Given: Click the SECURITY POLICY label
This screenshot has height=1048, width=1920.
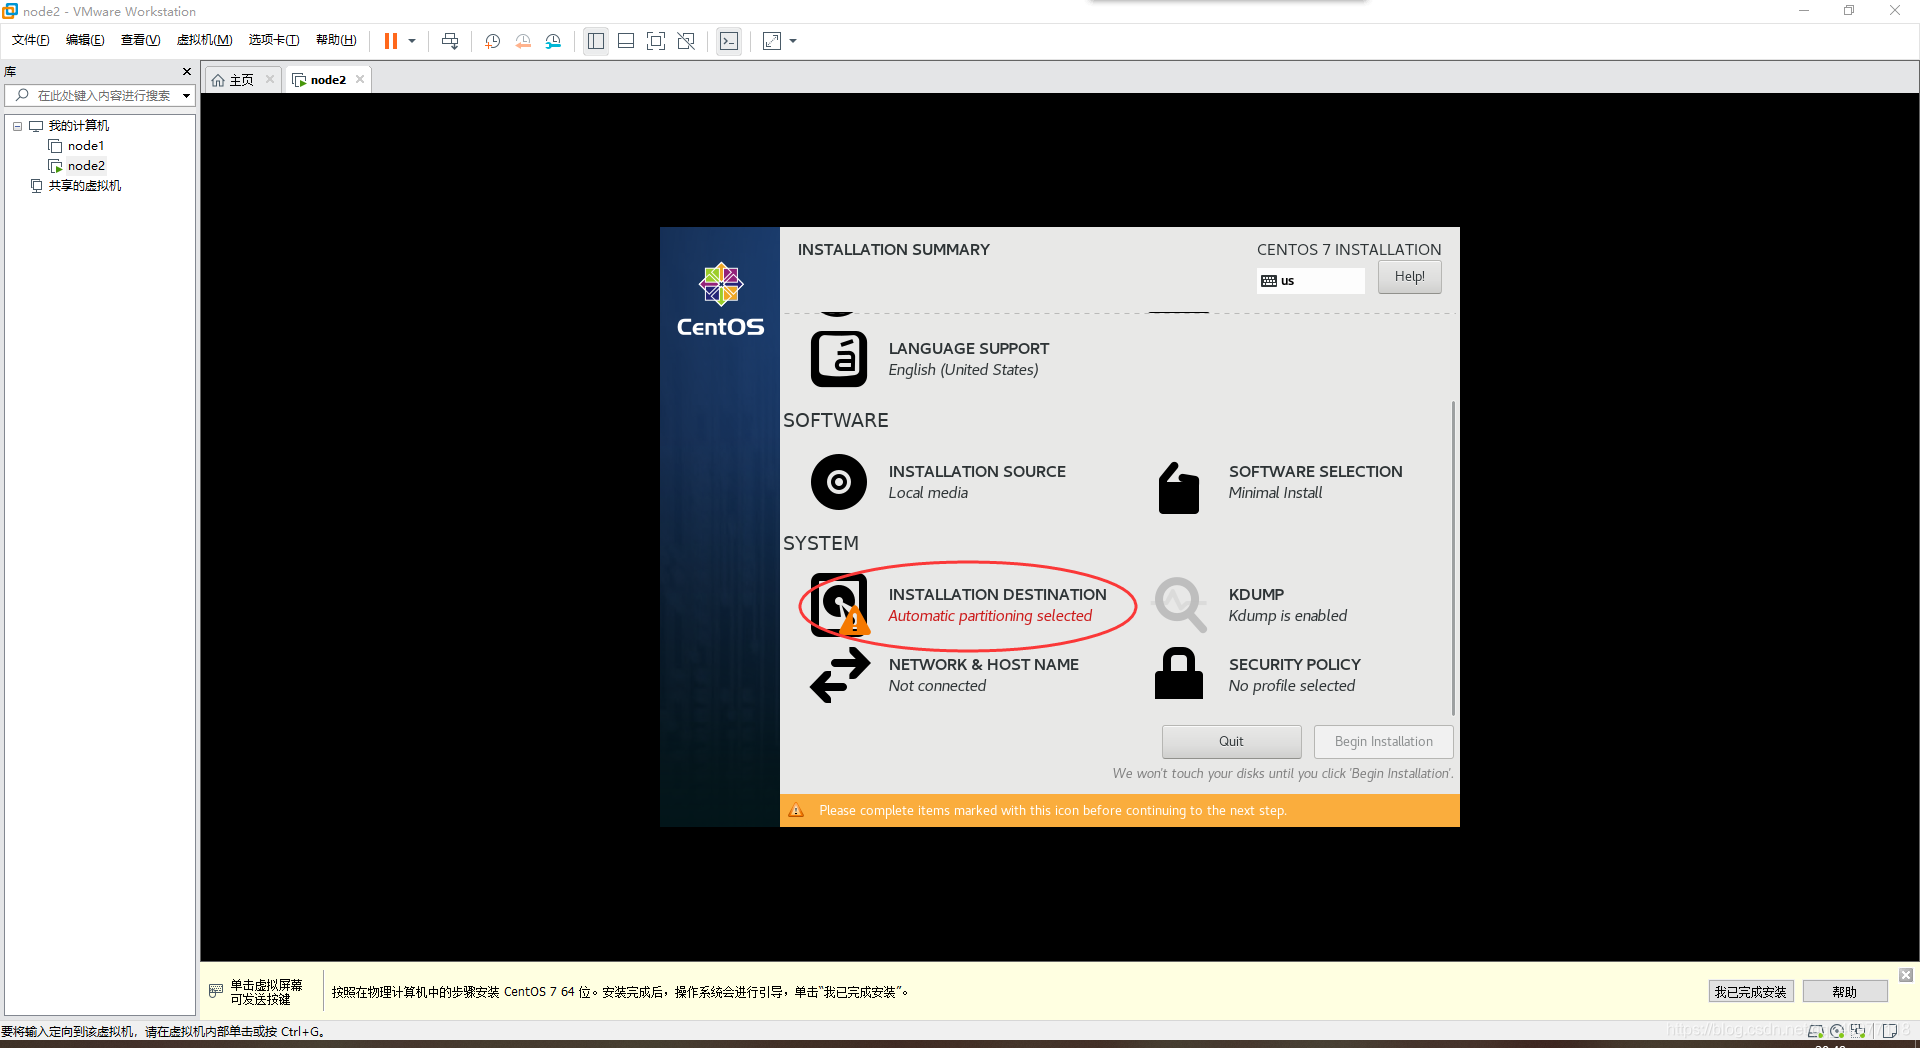Looking at the screenshot, I should point(1295,664).
